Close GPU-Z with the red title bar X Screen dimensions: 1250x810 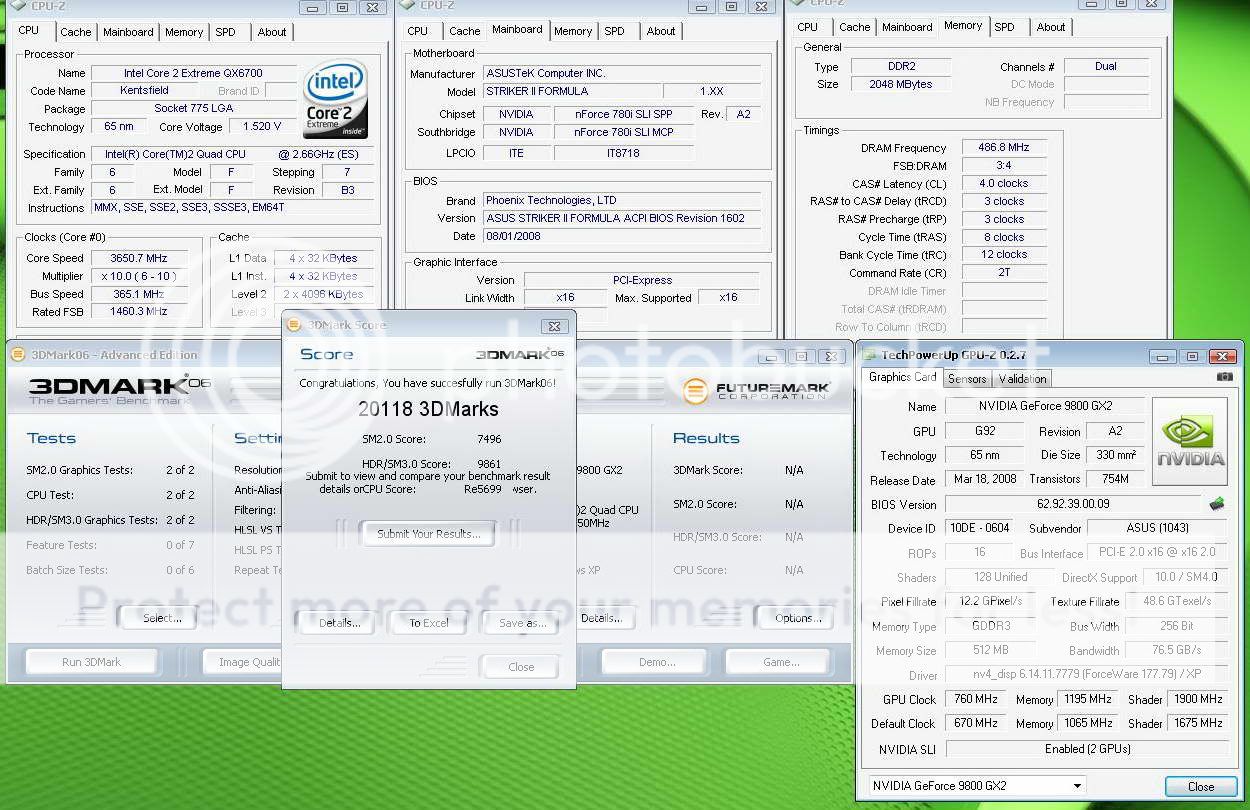click(x=1223, y=356)
